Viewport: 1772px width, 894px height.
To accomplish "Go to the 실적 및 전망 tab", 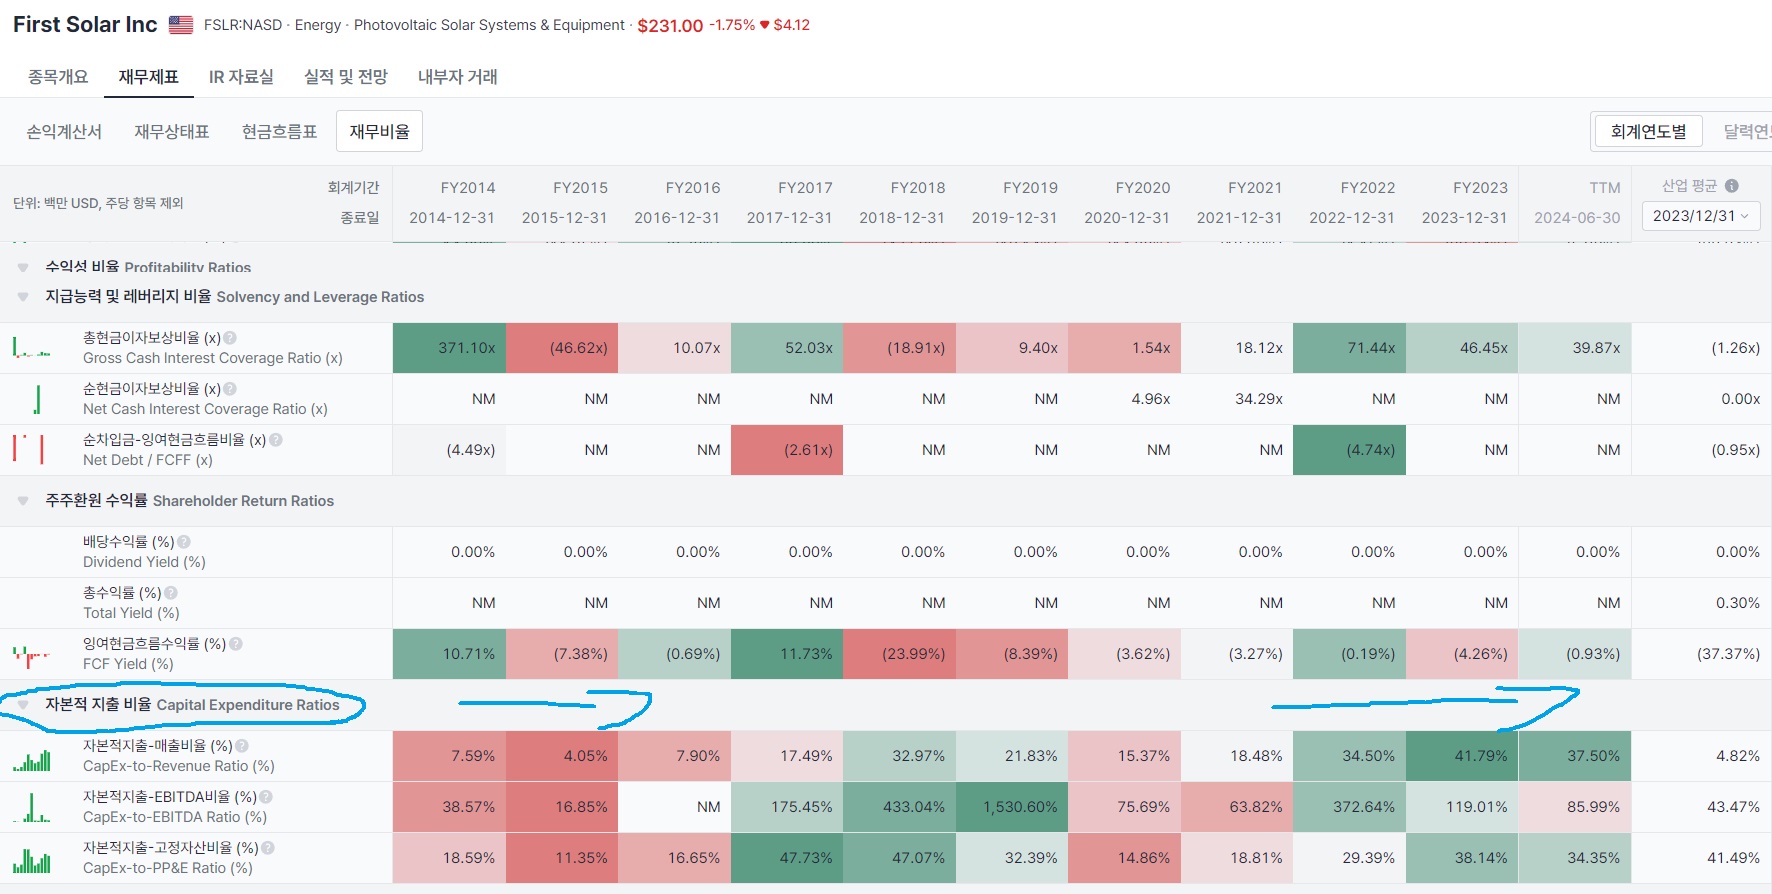I will (345, 77).
